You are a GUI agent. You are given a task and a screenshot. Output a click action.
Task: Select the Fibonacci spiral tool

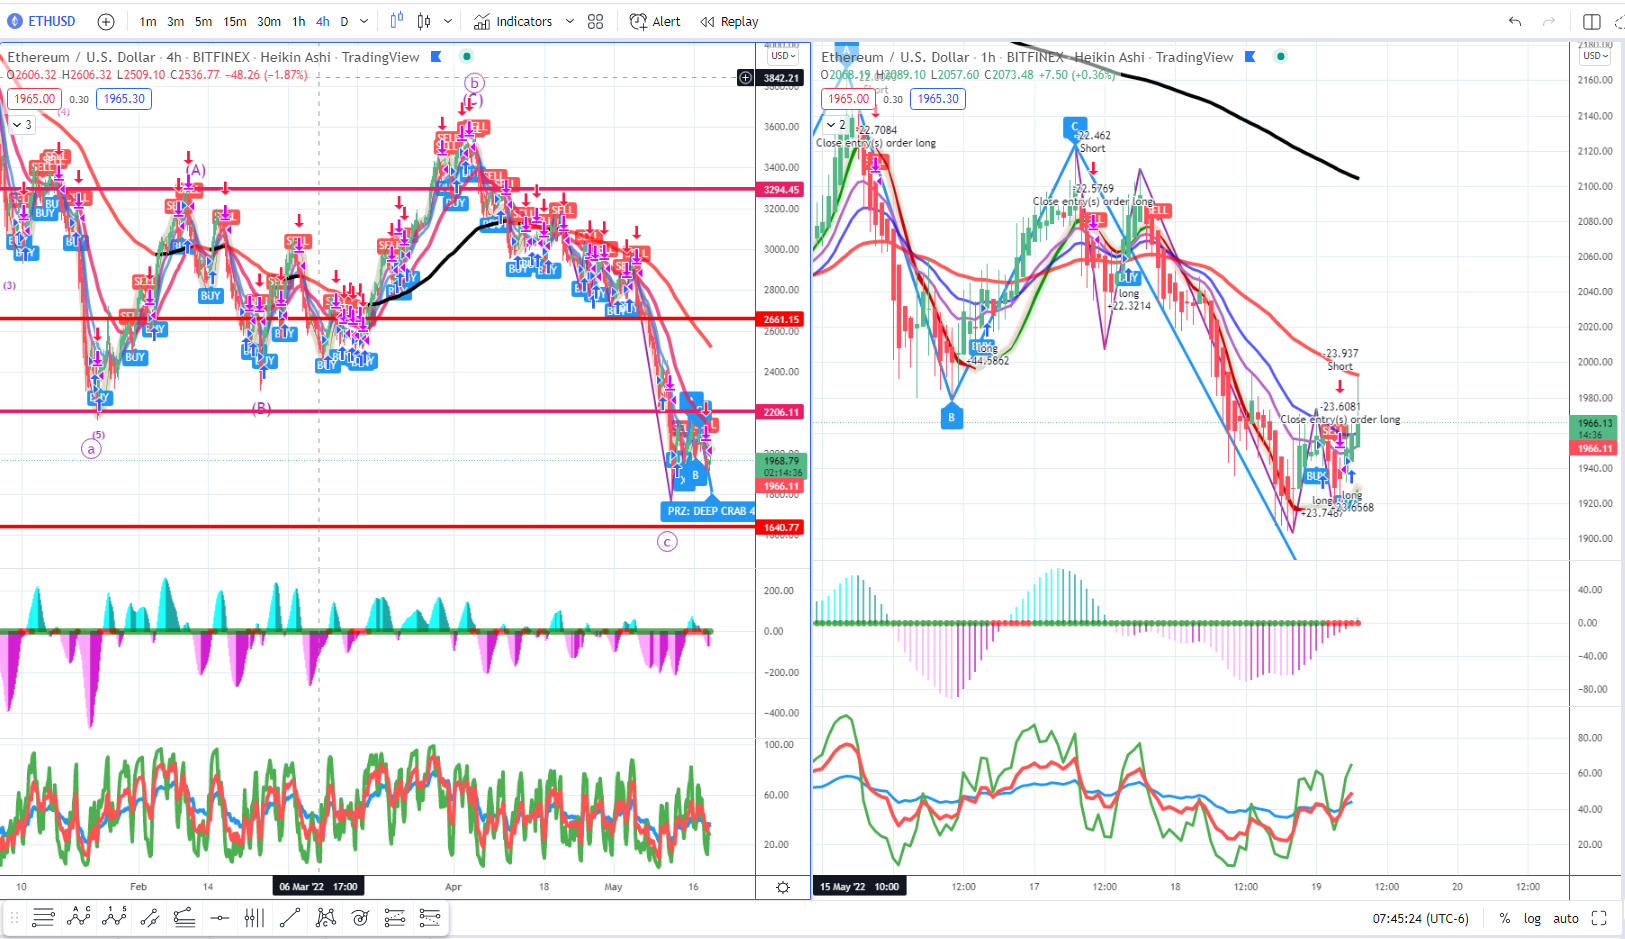pyautogui.click(x=360, y=917)
